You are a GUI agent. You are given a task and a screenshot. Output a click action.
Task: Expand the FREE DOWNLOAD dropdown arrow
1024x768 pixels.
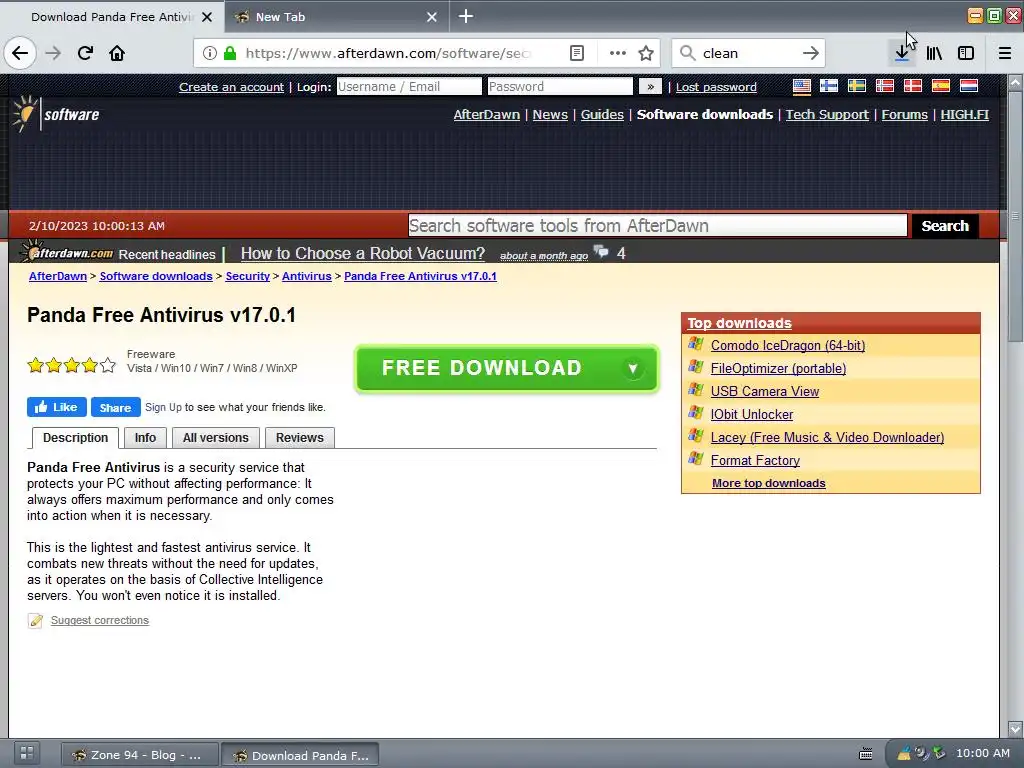point(632,369)
